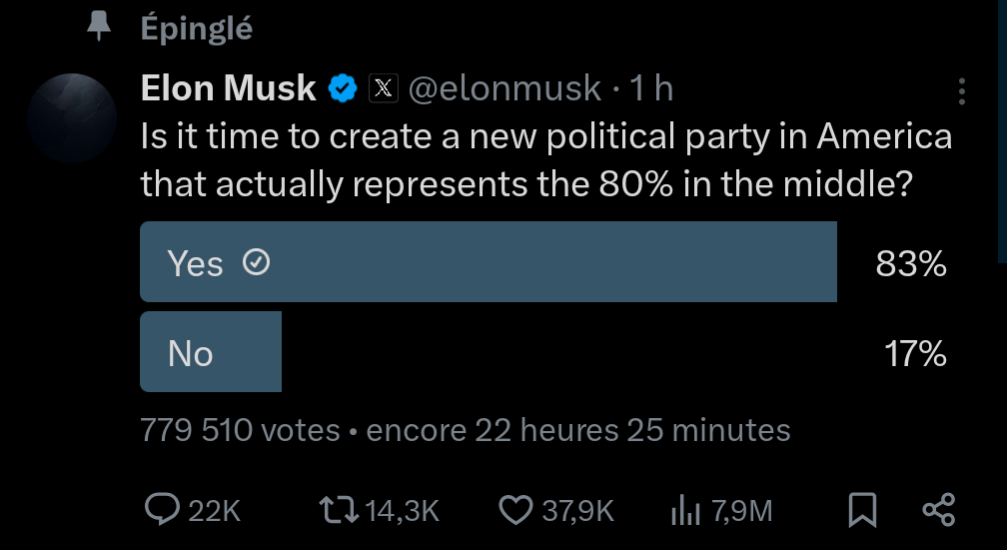Click the blue verified badge
Image resolution: width=1007 pixels, height=550 pixels.
coord(343,89)
